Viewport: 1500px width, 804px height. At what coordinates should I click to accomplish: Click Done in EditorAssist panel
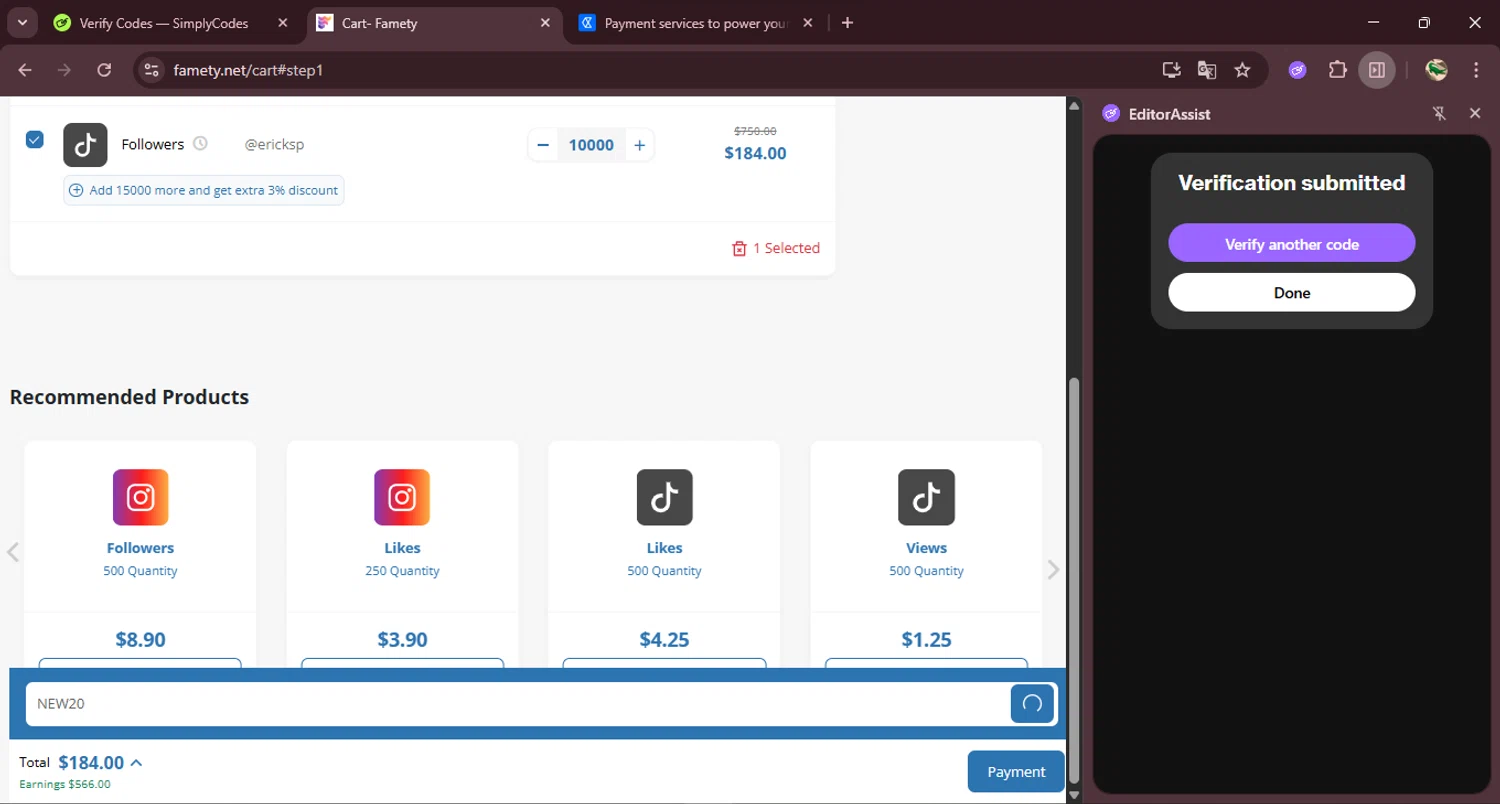point(1292,292)
